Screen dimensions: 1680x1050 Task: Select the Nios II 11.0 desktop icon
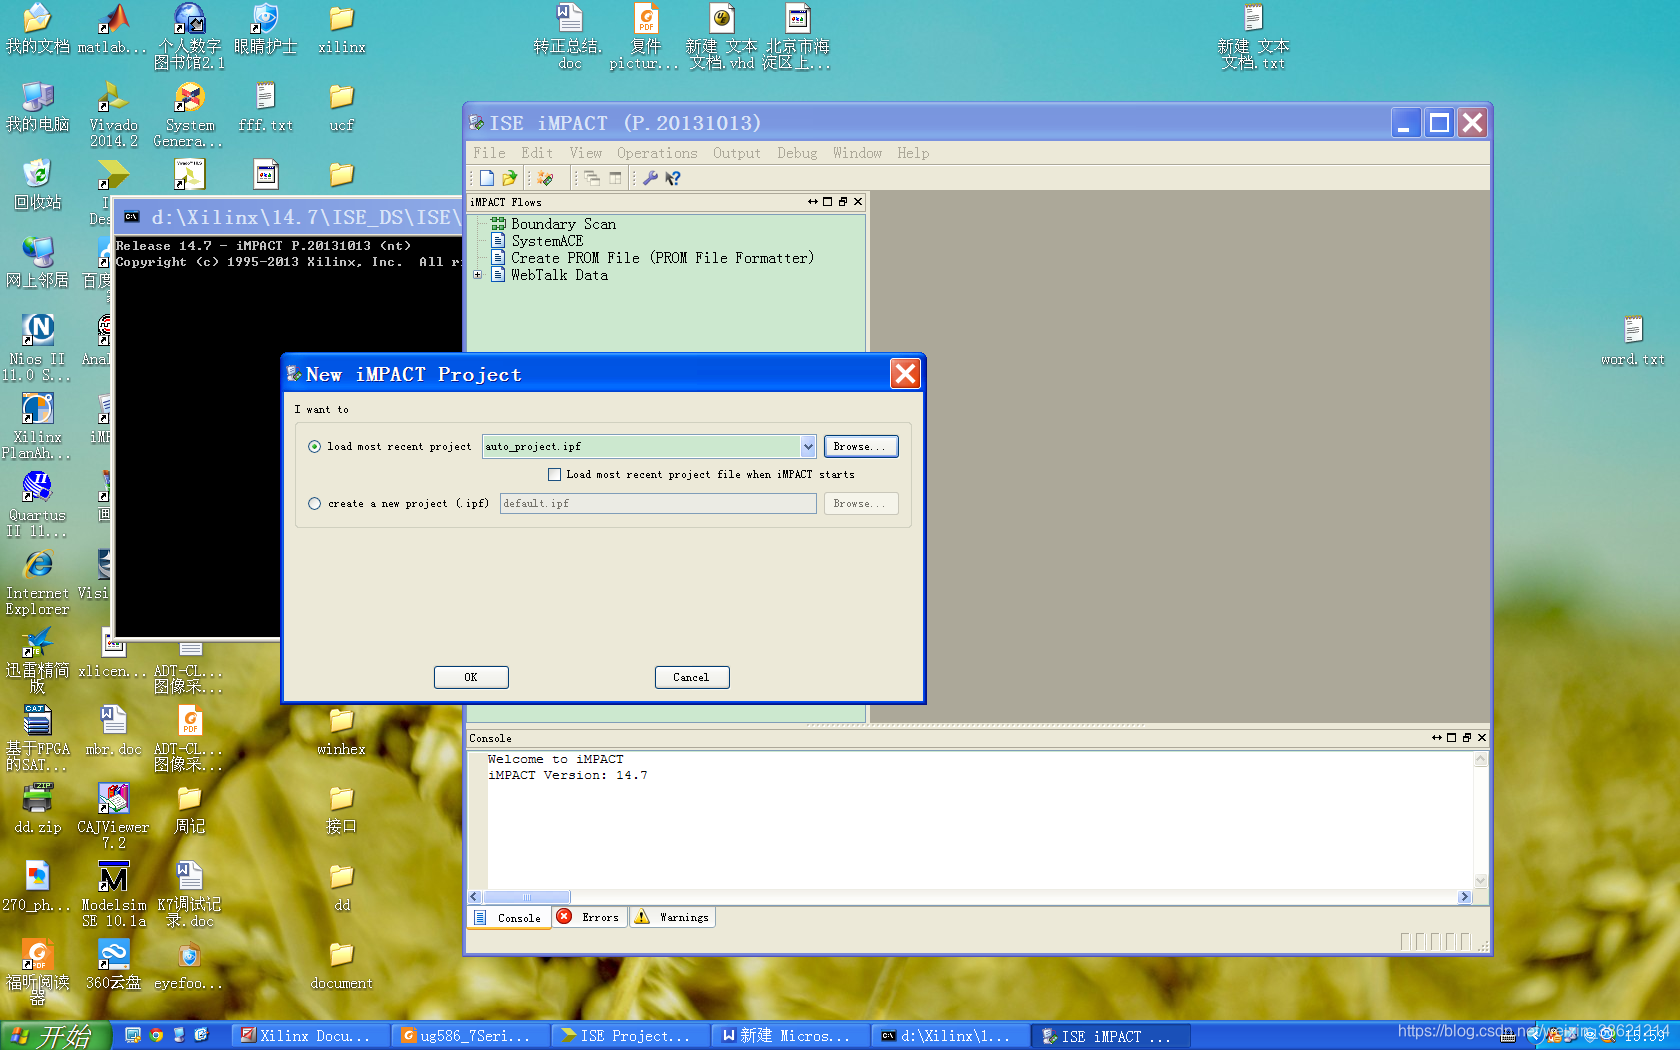(x=37, y=347)
